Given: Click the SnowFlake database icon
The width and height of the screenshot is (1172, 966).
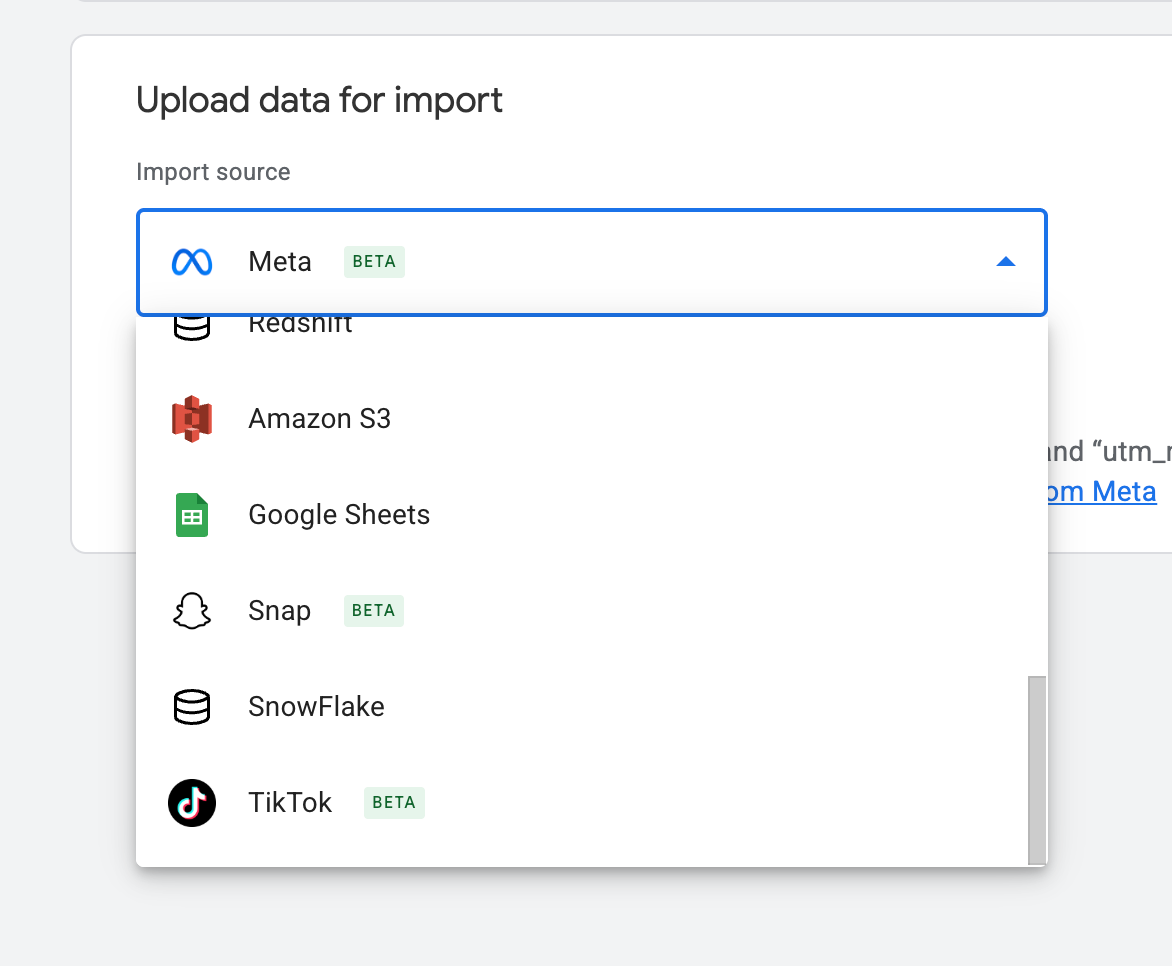Looking at the screenshot, I should [192, 707].
